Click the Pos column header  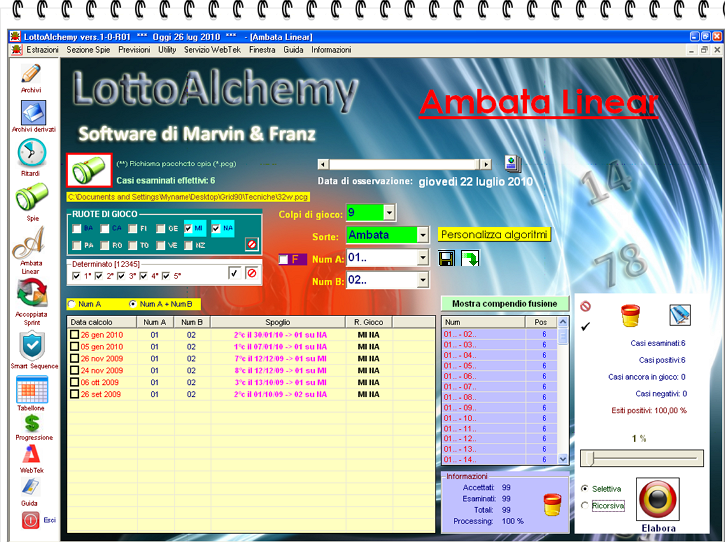coord(541,322)
